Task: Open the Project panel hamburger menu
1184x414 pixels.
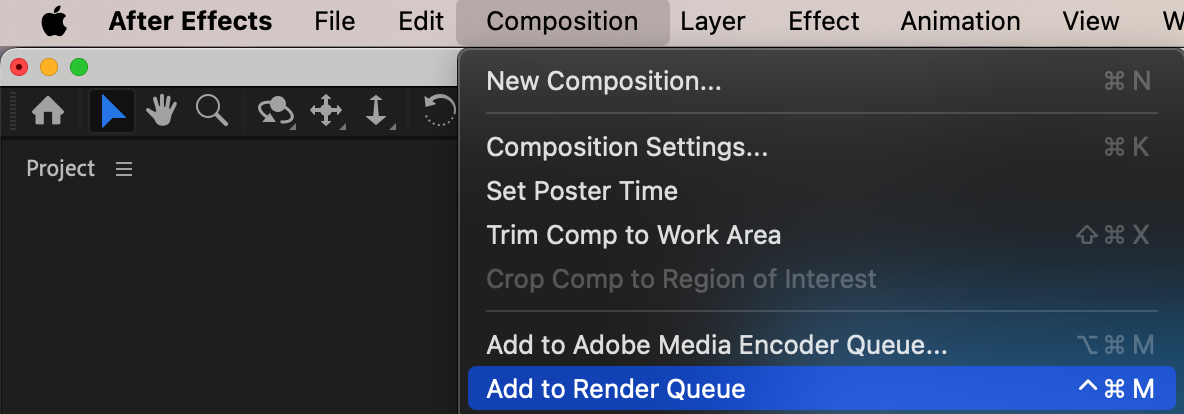Action: click(x=124, y=170)
